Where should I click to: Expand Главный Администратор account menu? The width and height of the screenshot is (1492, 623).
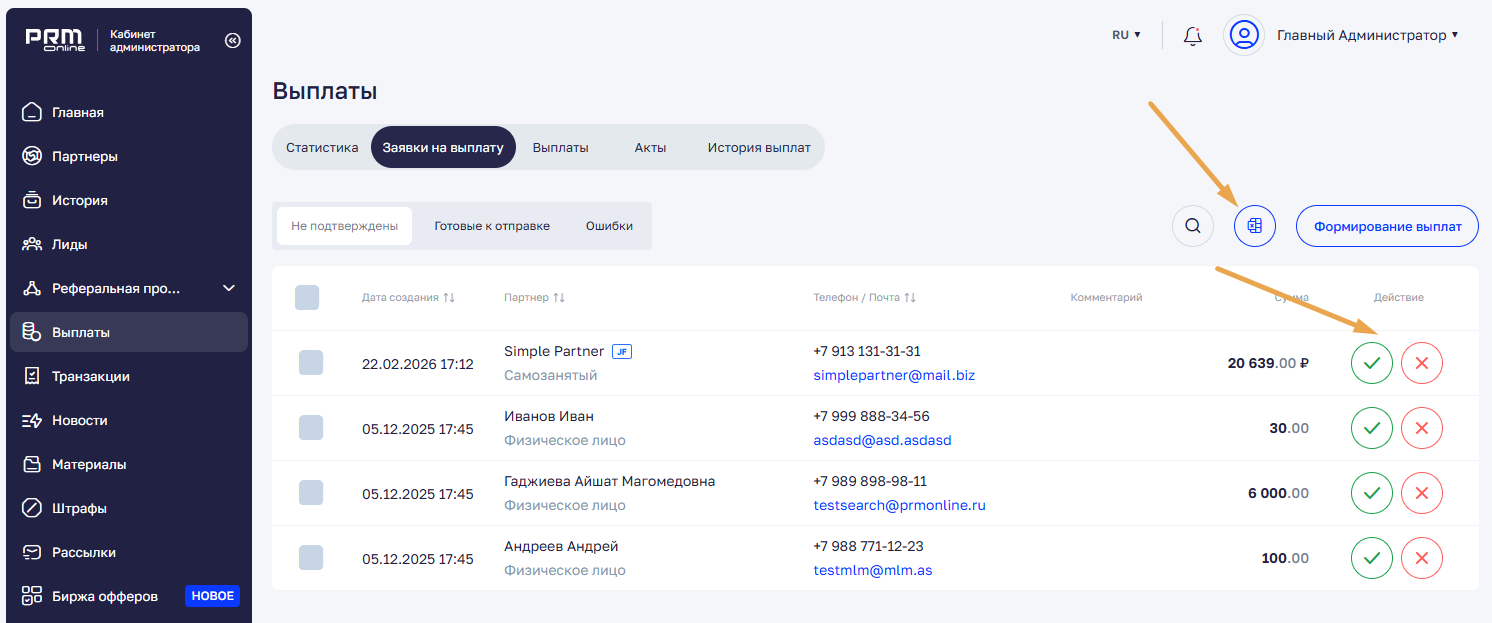[1366, 35]
